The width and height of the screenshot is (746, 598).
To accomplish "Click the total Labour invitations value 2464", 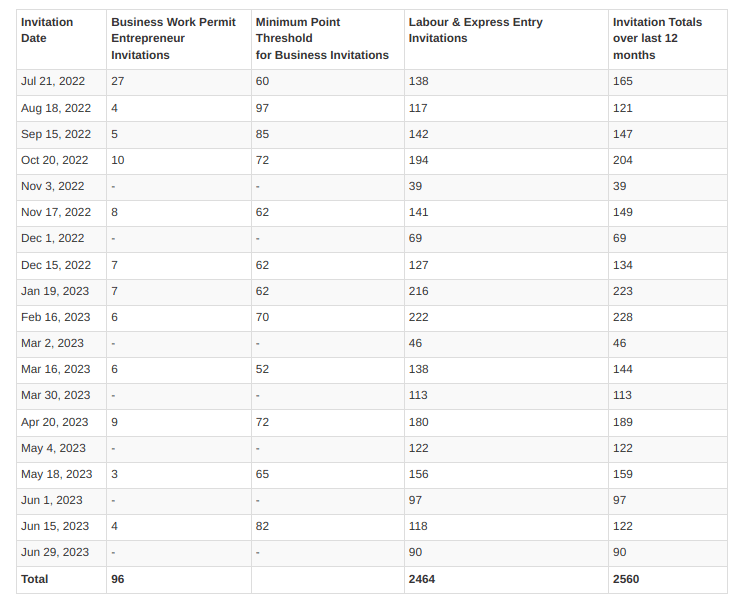I will pyautogui.click(x=422, y=579).
